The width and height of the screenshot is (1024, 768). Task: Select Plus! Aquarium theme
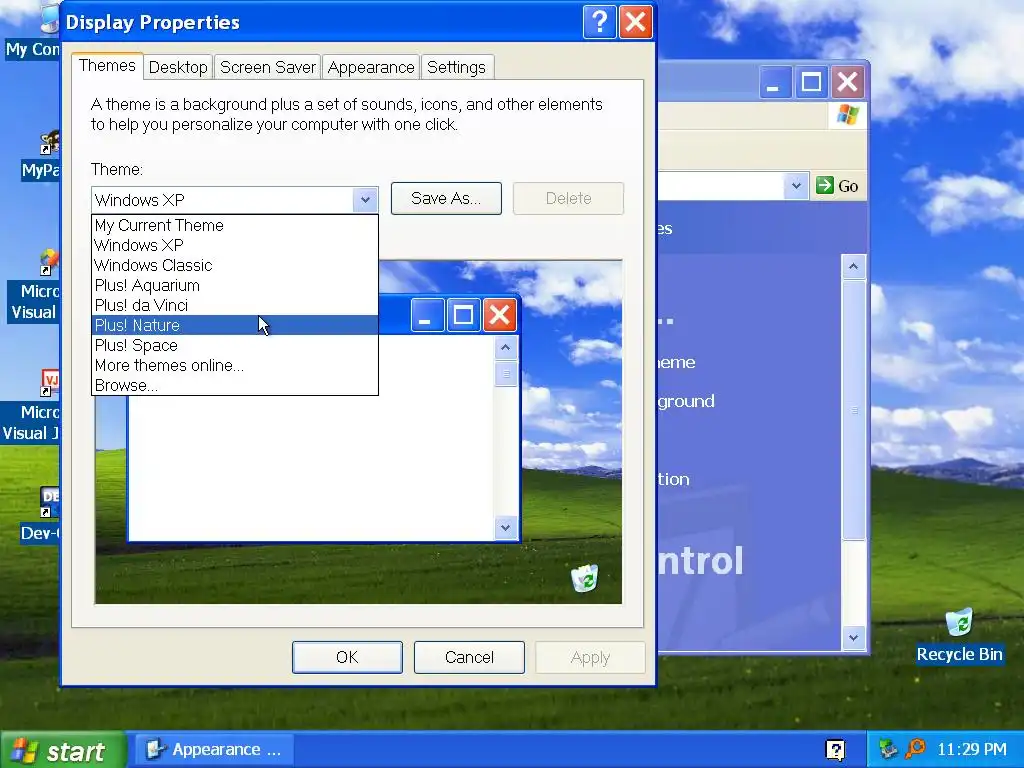coord(234,285)
